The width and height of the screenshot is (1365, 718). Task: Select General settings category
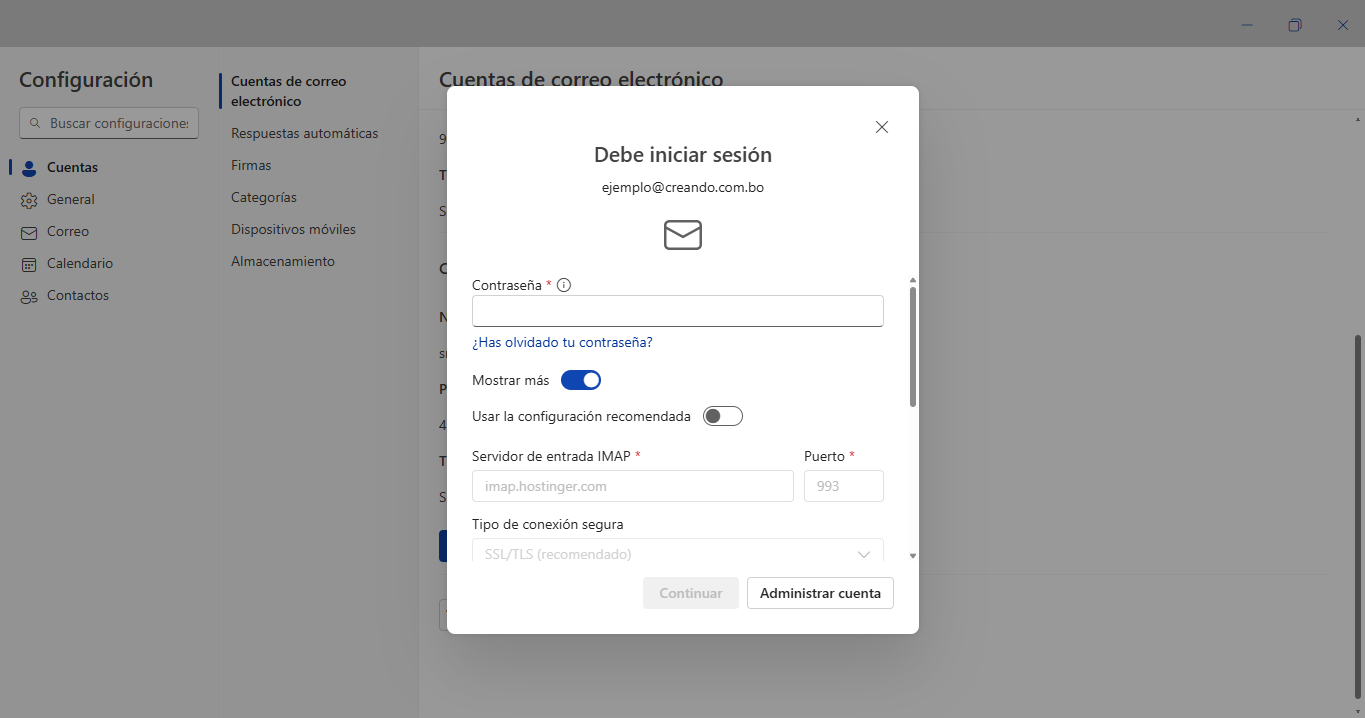pyautogui.click(x=71, y=199)
